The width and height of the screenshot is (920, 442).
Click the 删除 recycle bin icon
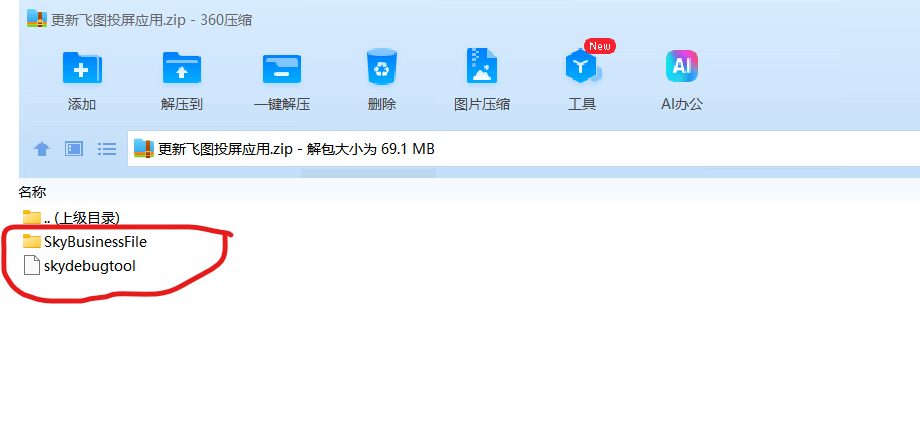[382, 66]
